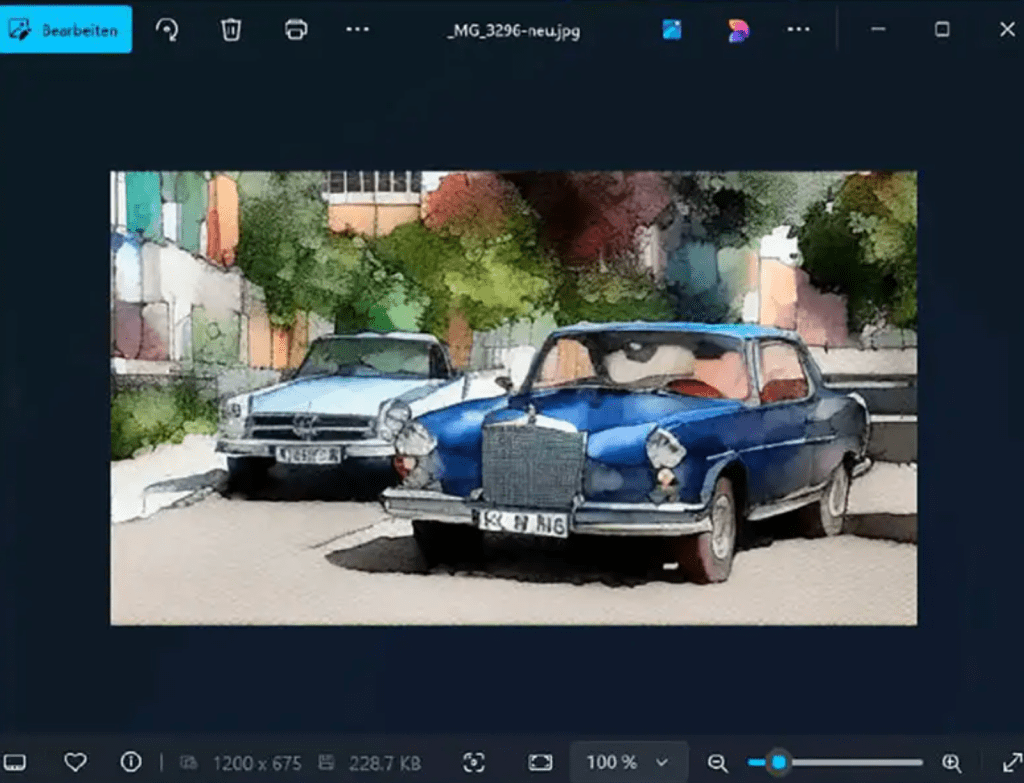
Task: Open the right three-dots overflow menu
Action: tap(798, 30)
